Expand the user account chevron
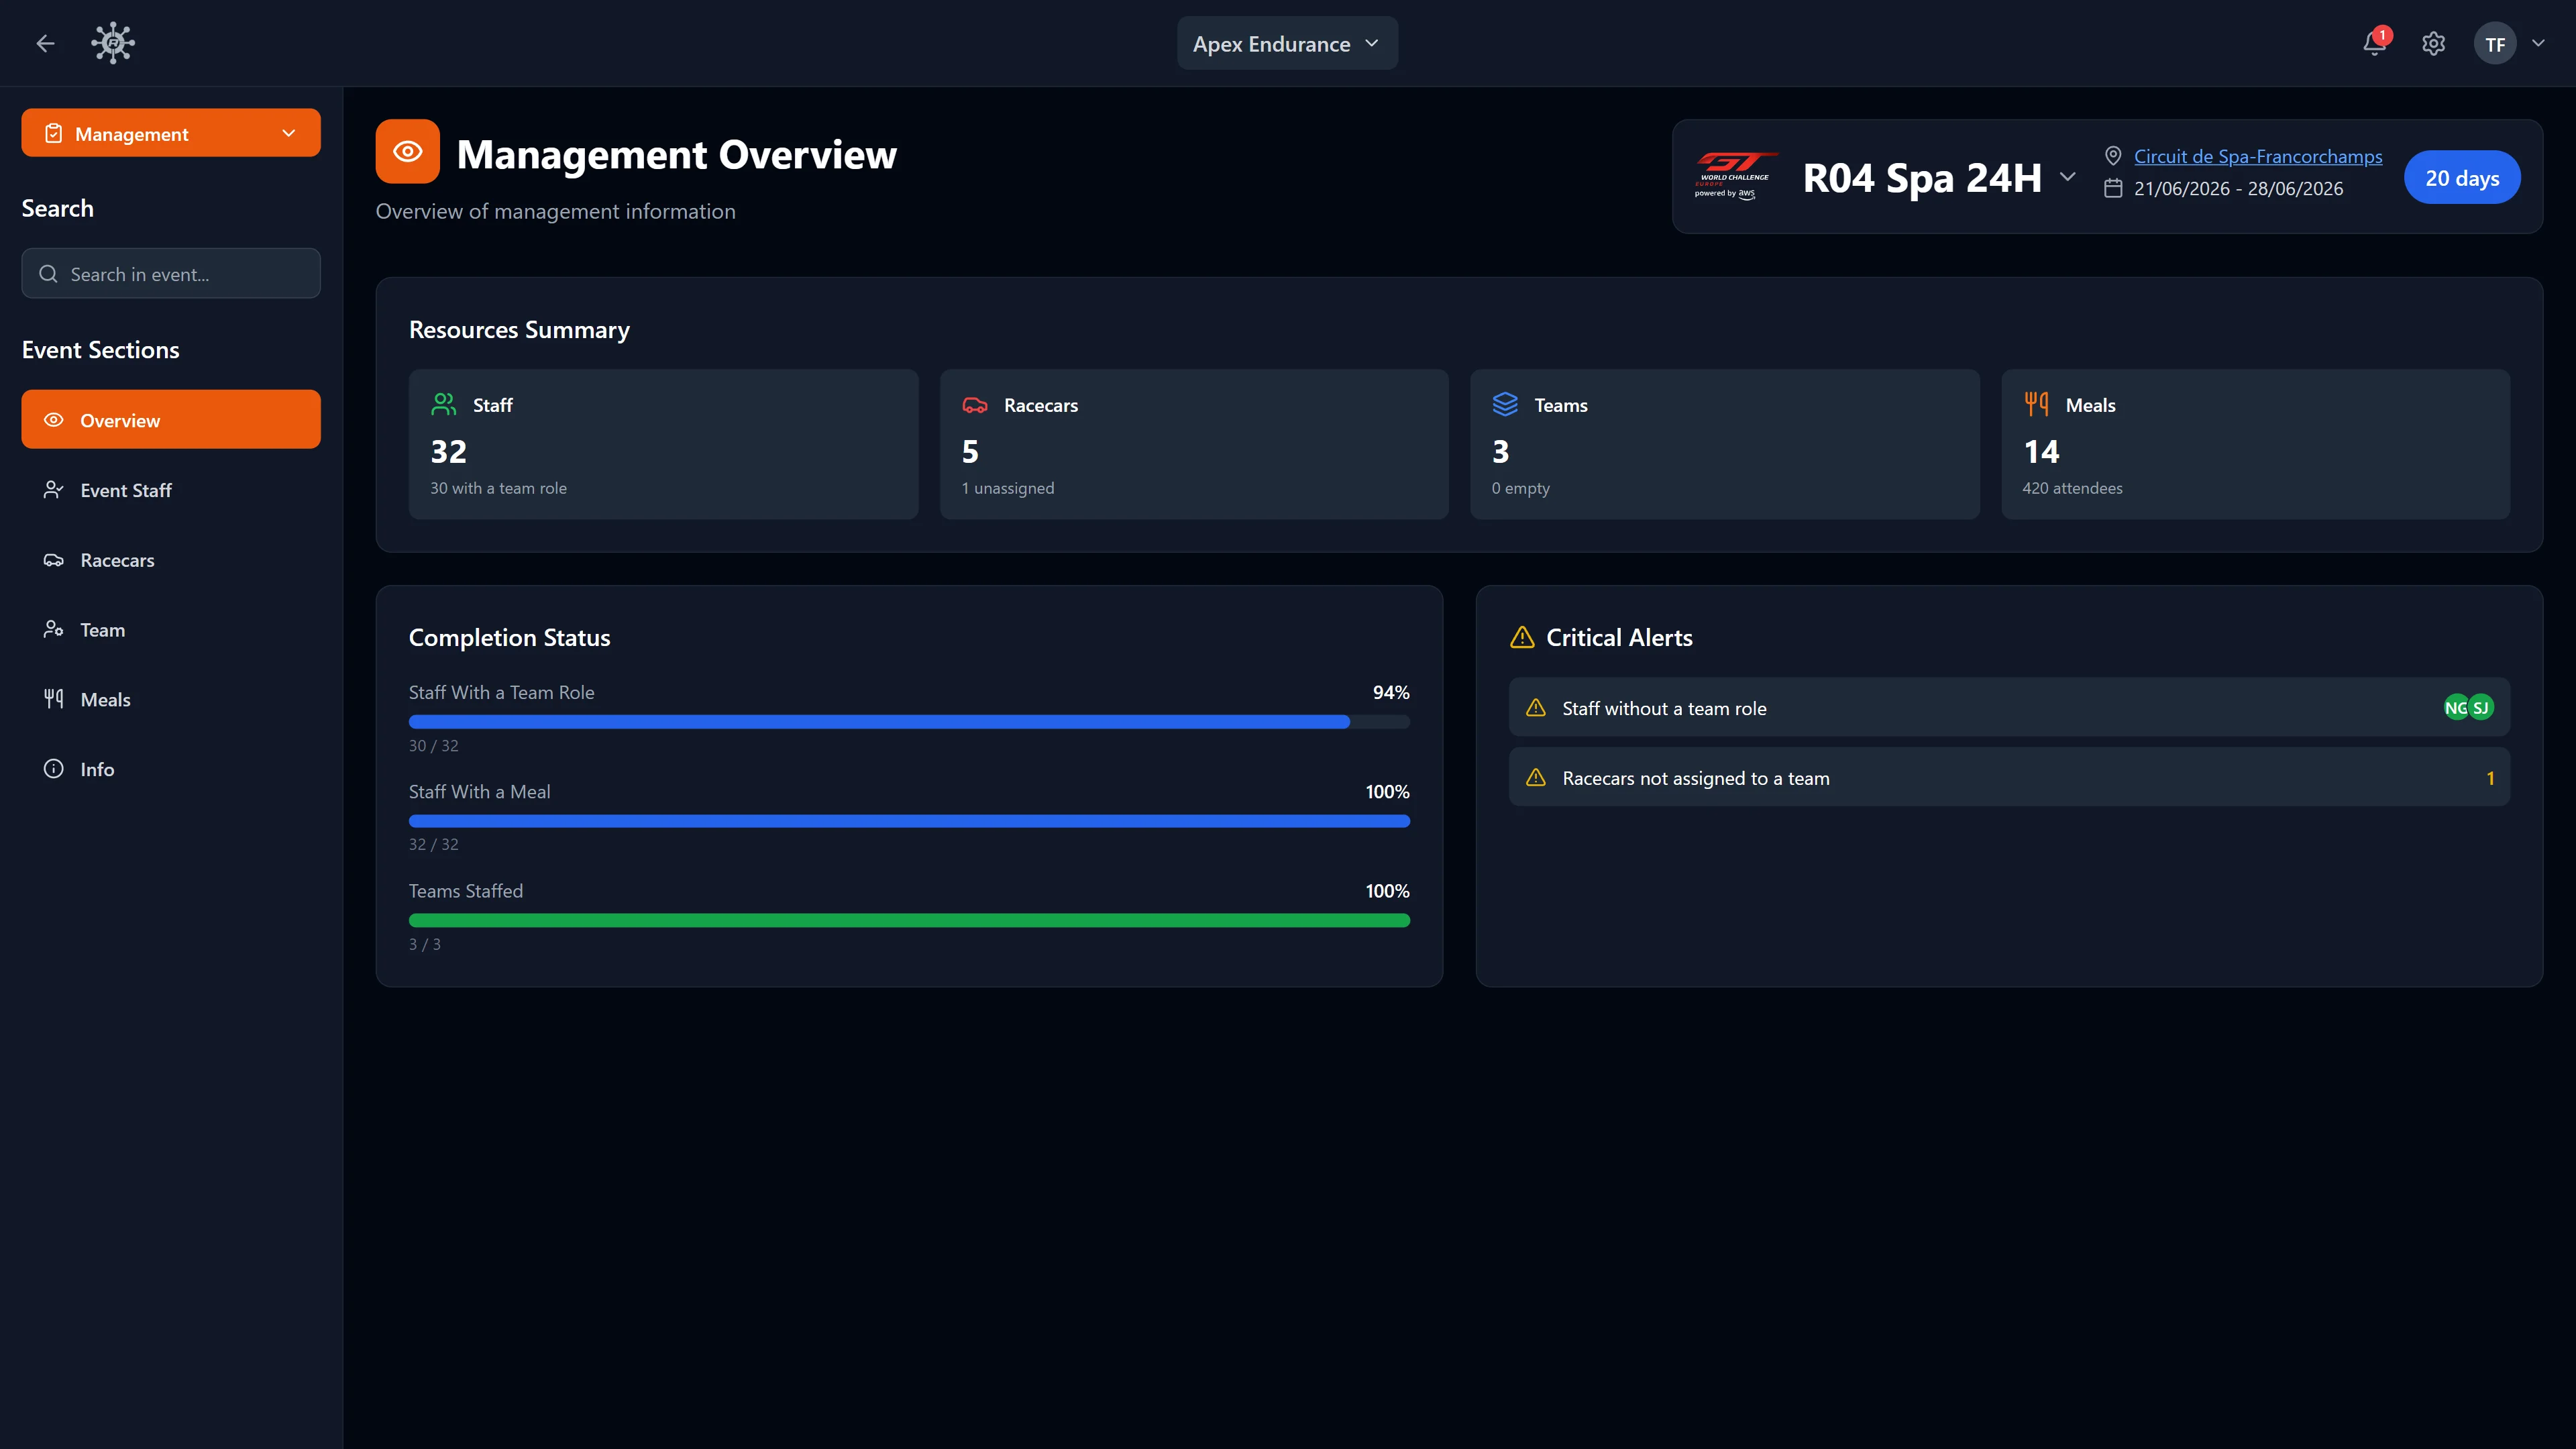Image resolution: width=2576 pixels, height=1449 pixels. coord(2538,43)
